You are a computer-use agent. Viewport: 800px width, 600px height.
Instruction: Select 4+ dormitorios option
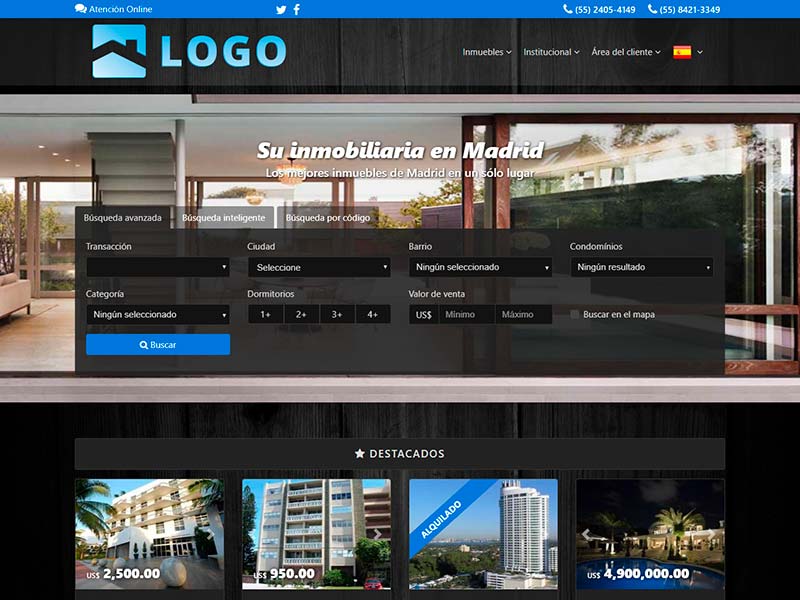pyautogui.click(x=373, y=314)
